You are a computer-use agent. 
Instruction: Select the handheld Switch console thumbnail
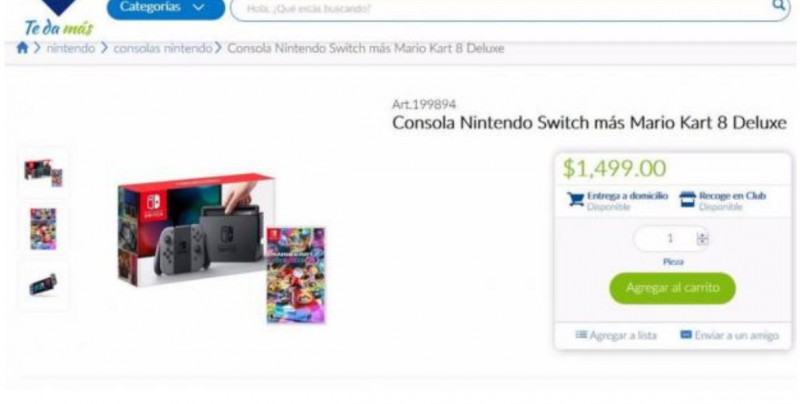(44, 285)
